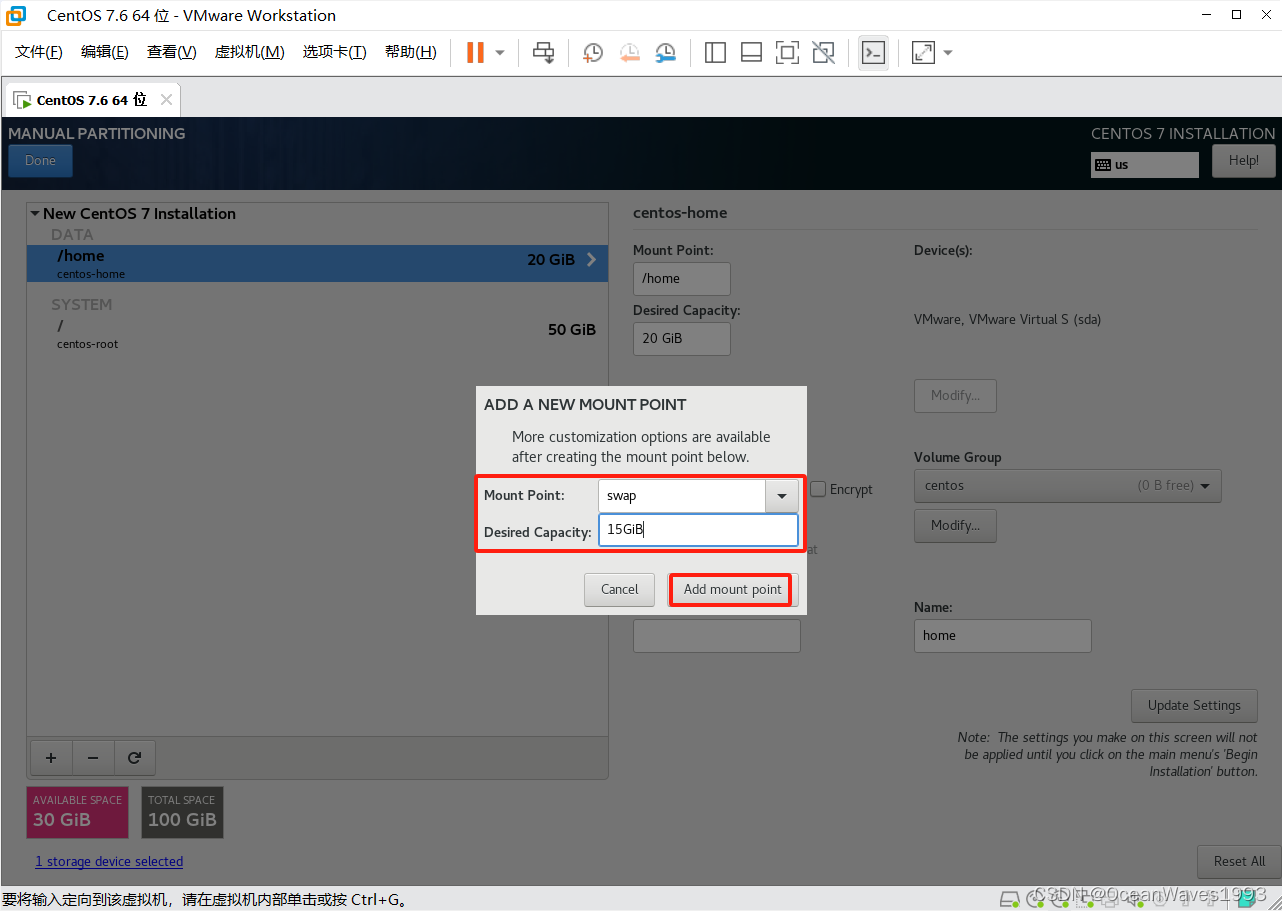The height and width of the screenshot is (911, 1282).
Task: Open the stretch display dropdown arrow
Action: click(x=948, y=52)
